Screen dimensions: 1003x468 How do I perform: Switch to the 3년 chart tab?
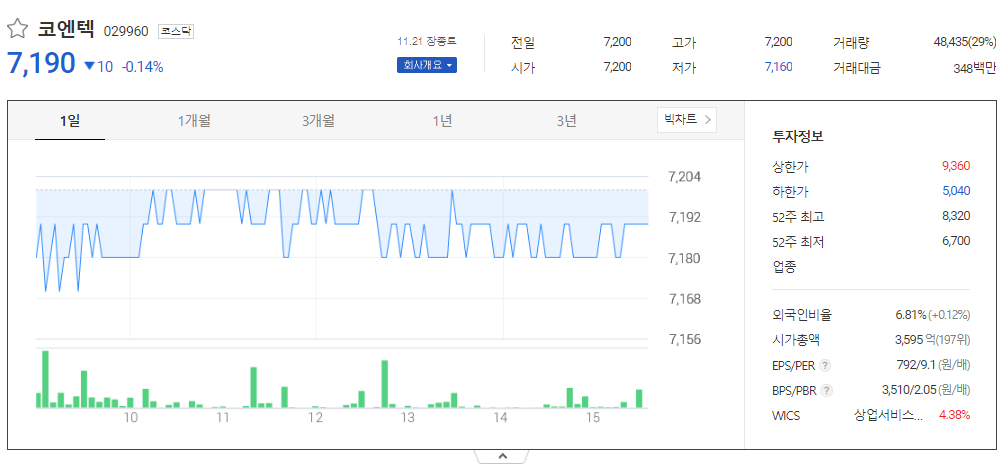click(x=566, y=120)
